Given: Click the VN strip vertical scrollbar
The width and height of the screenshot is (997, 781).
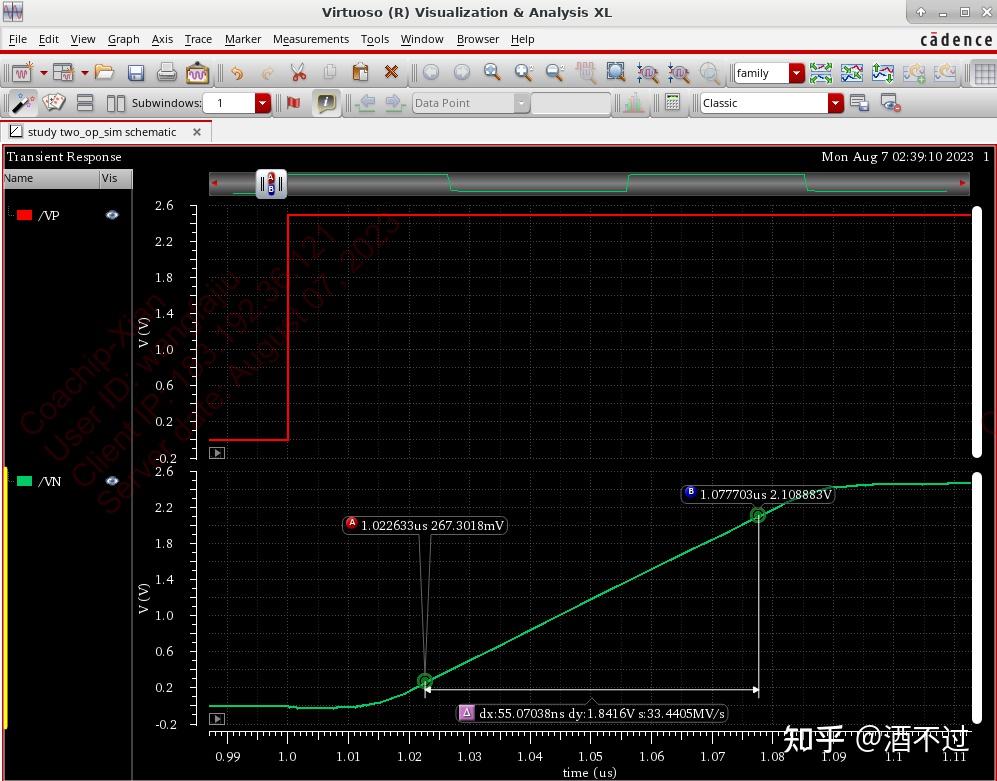Looking at the screenshot, I should (x=977, y=598).
